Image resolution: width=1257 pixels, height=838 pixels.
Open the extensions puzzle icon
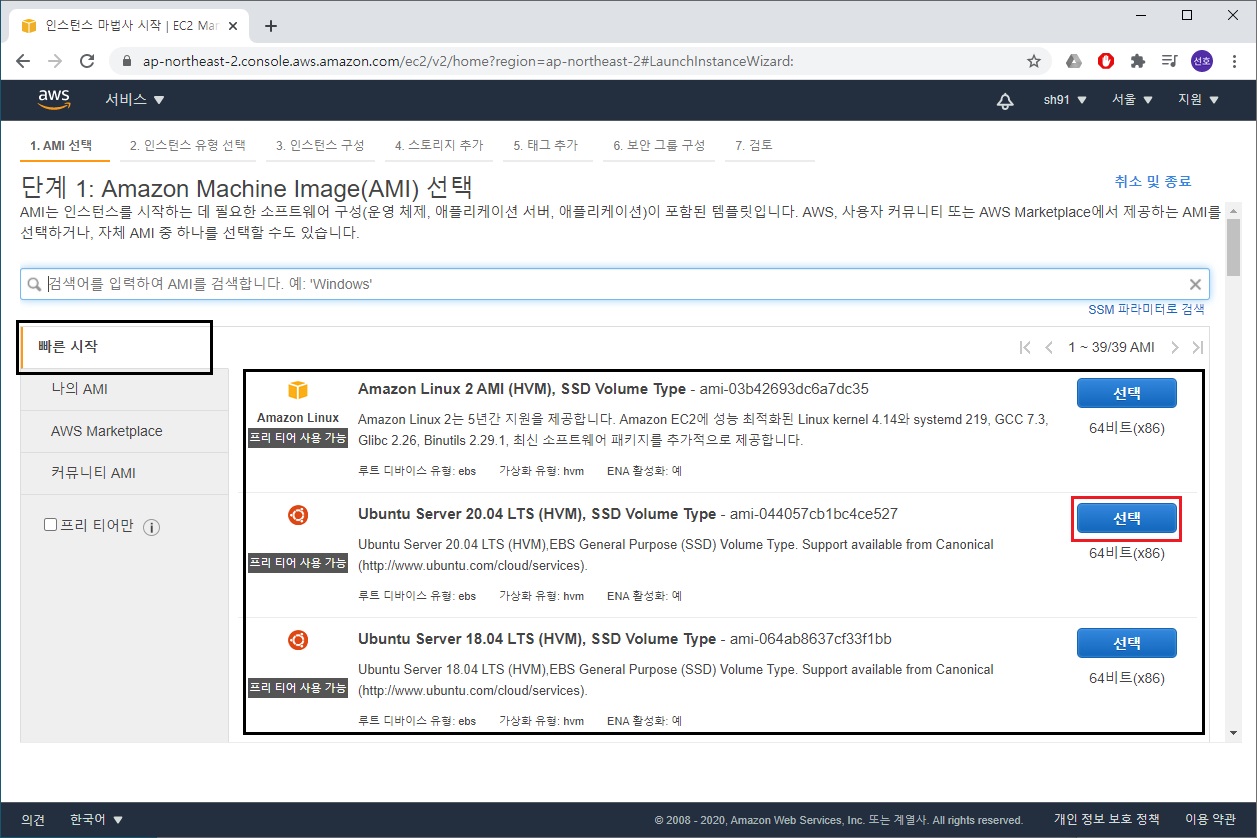1137,61
